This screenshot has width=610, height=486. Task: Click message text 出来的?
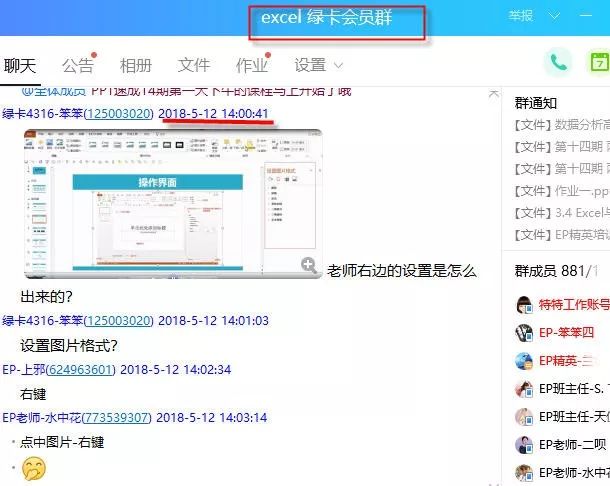(x=46, y=297)
